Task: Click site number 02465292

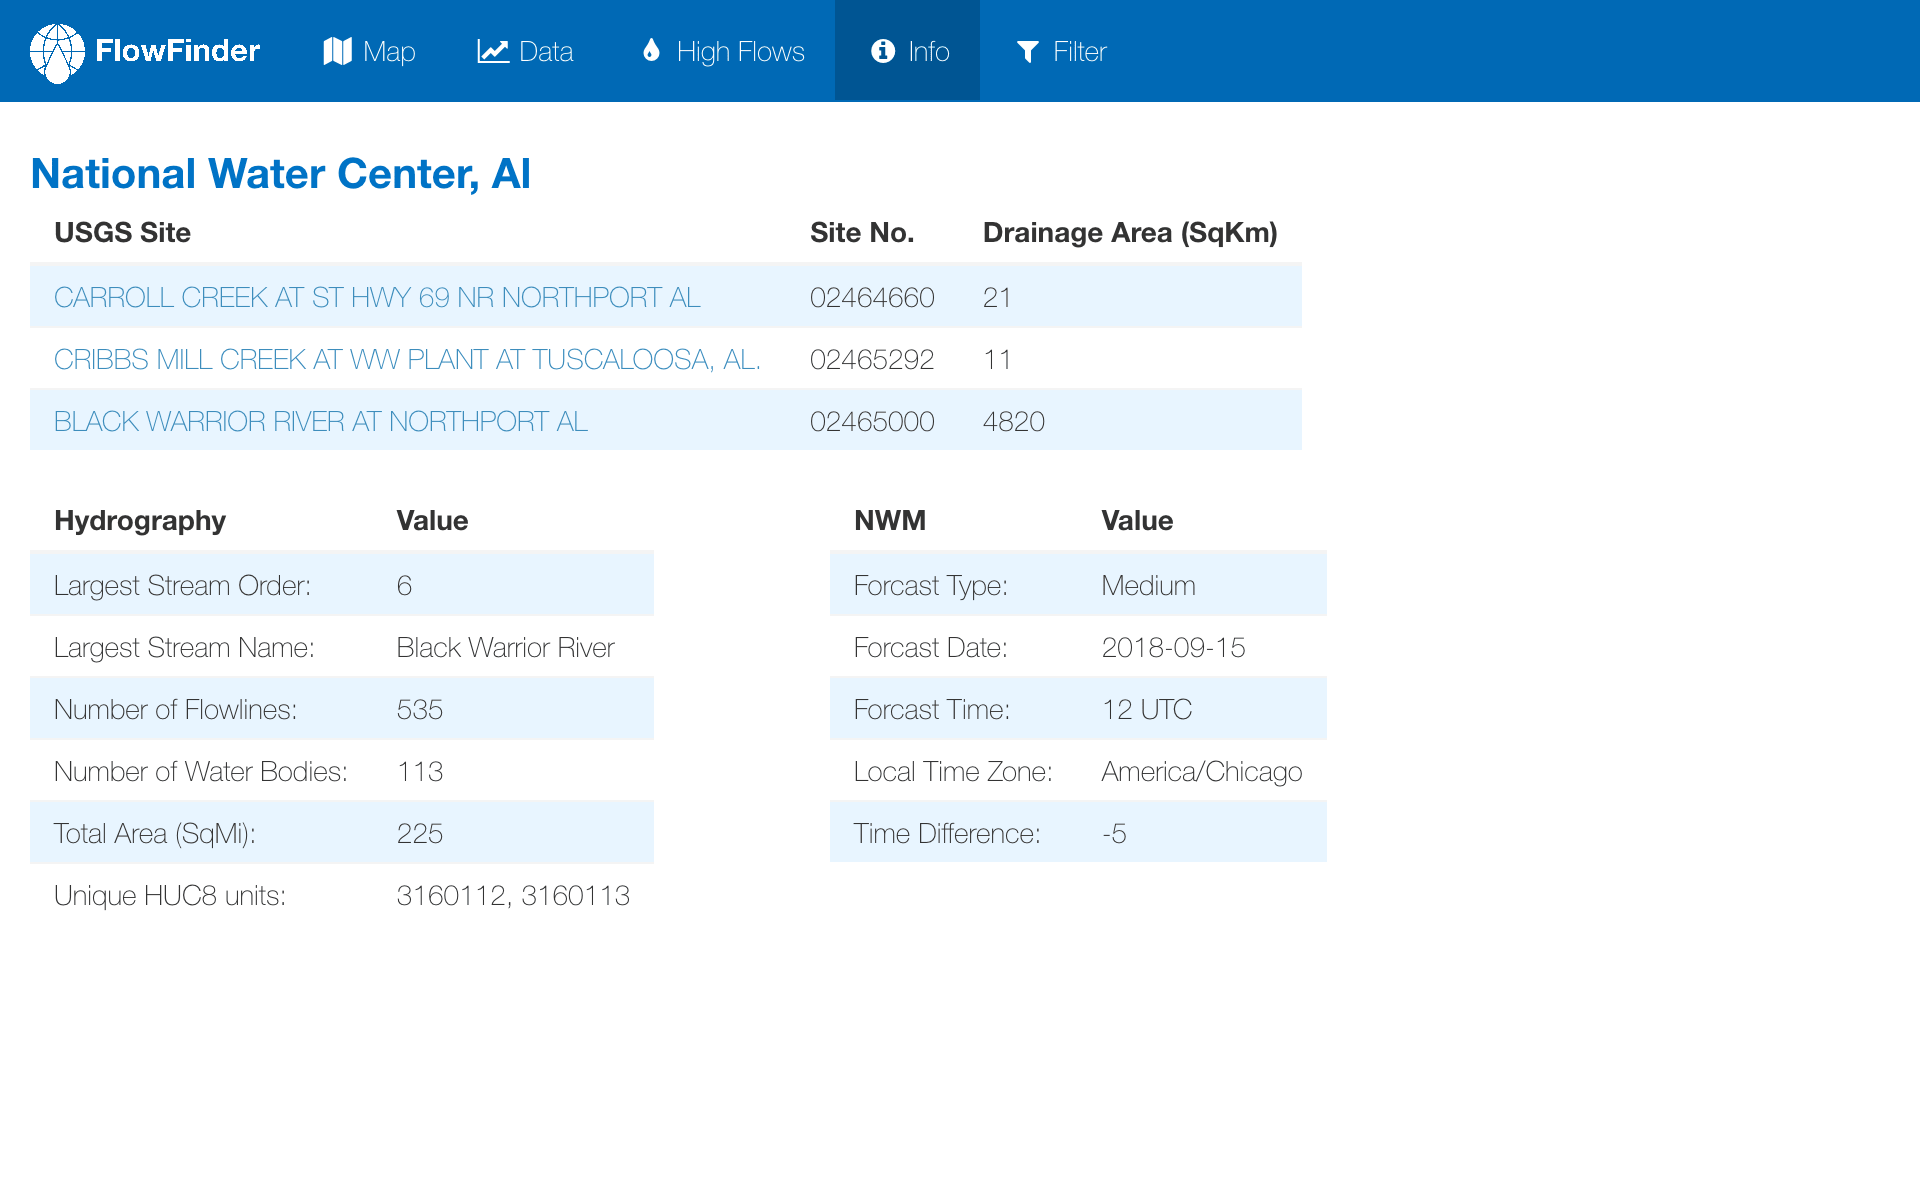Action: tap(872, 359)
